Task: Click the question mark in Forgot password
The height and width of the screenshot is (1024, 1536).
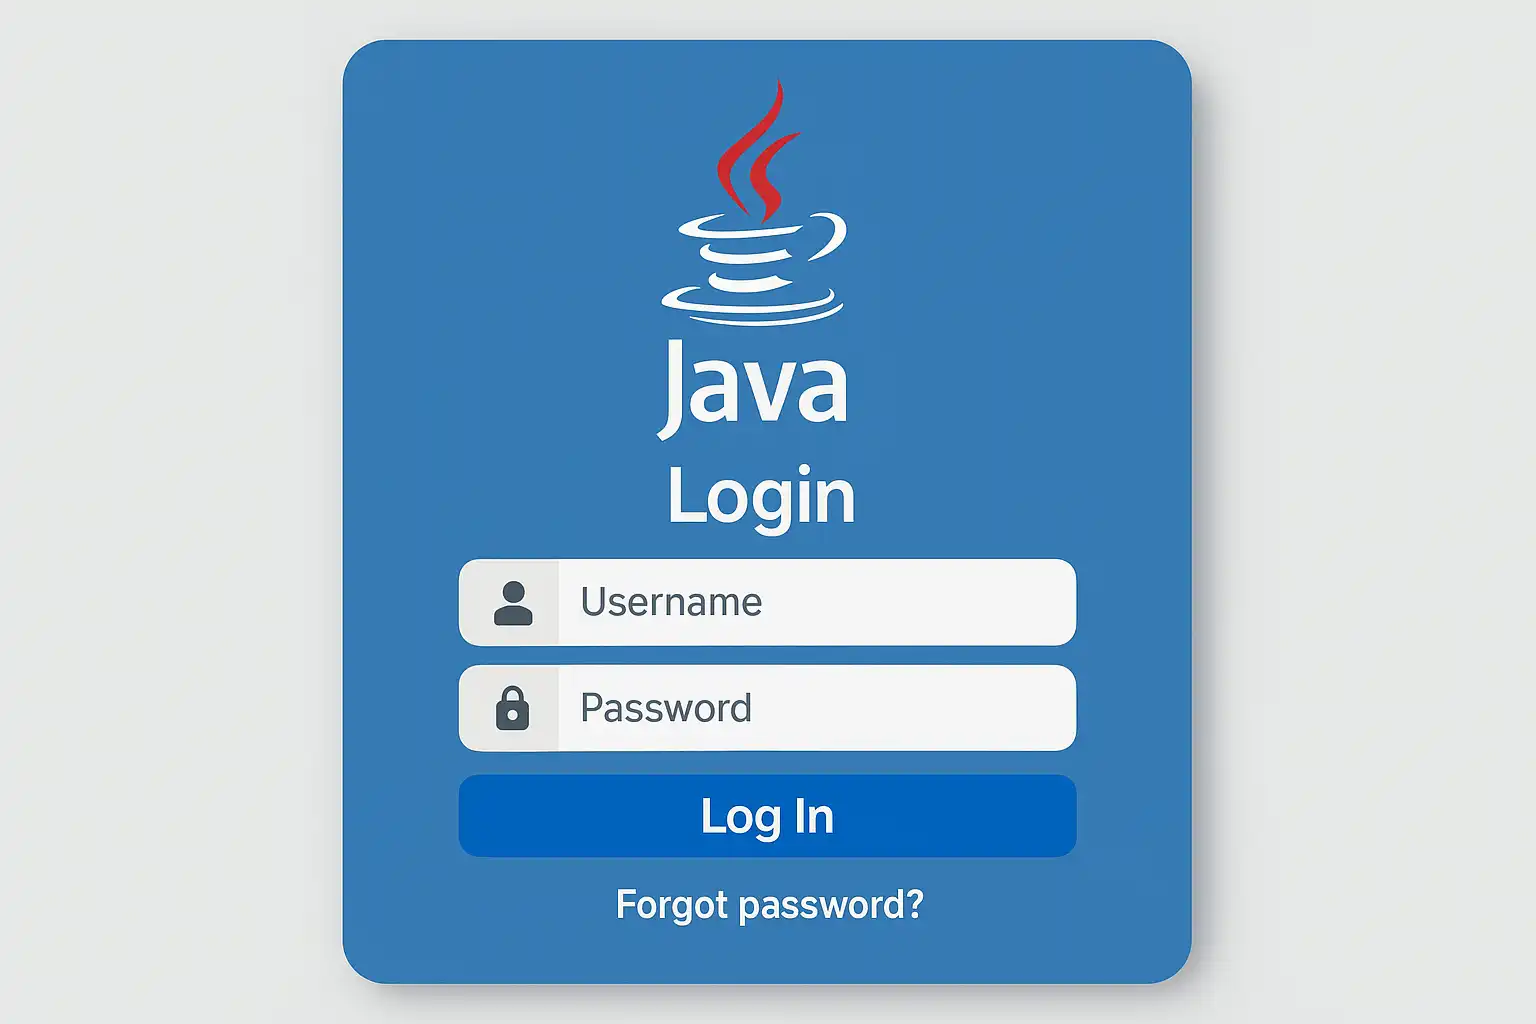Action: (912, 903)
